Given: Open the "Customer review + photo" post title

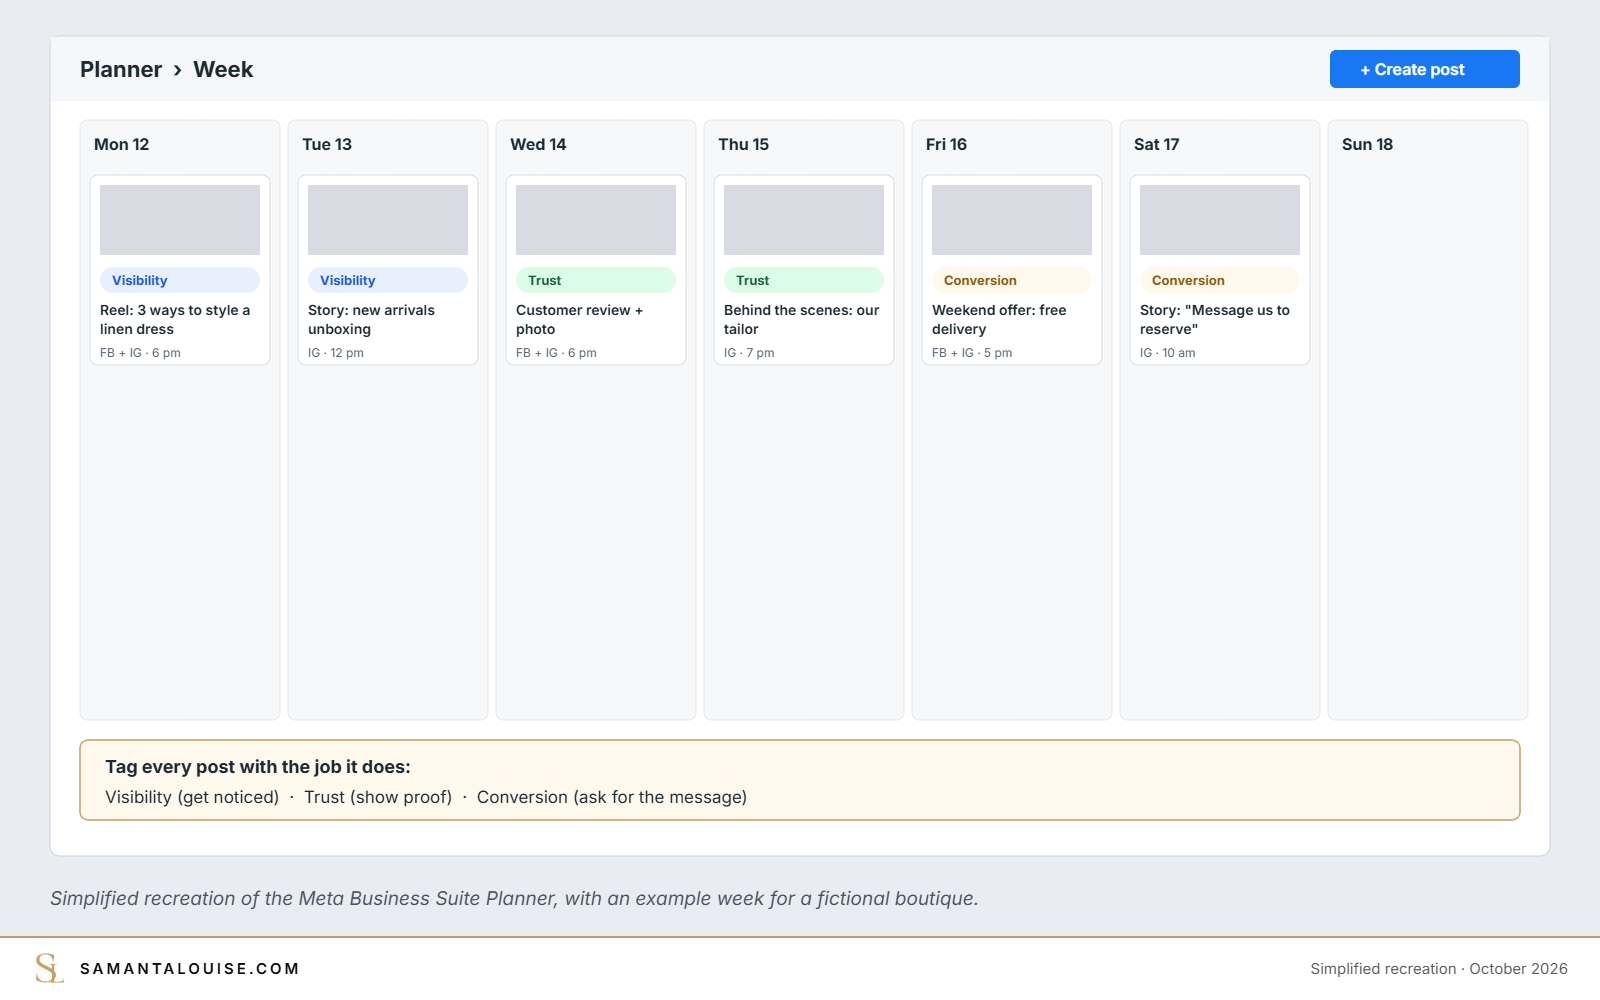Looking at the screenshot, I should [x=580, y=320].
